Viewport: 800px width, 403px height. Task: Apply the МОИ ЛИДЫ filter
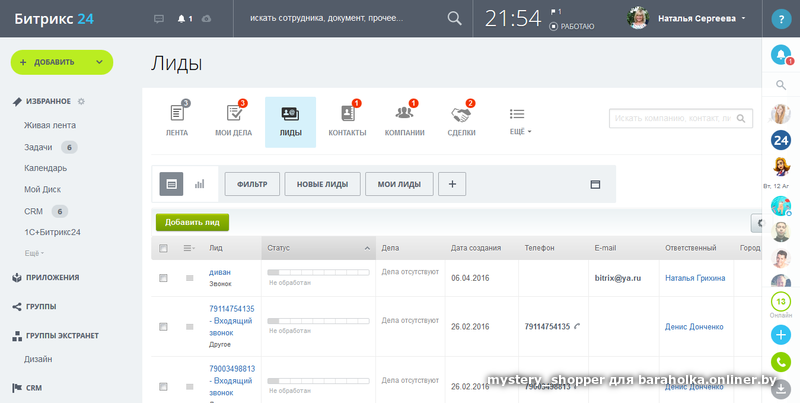(x=399, y=184)
